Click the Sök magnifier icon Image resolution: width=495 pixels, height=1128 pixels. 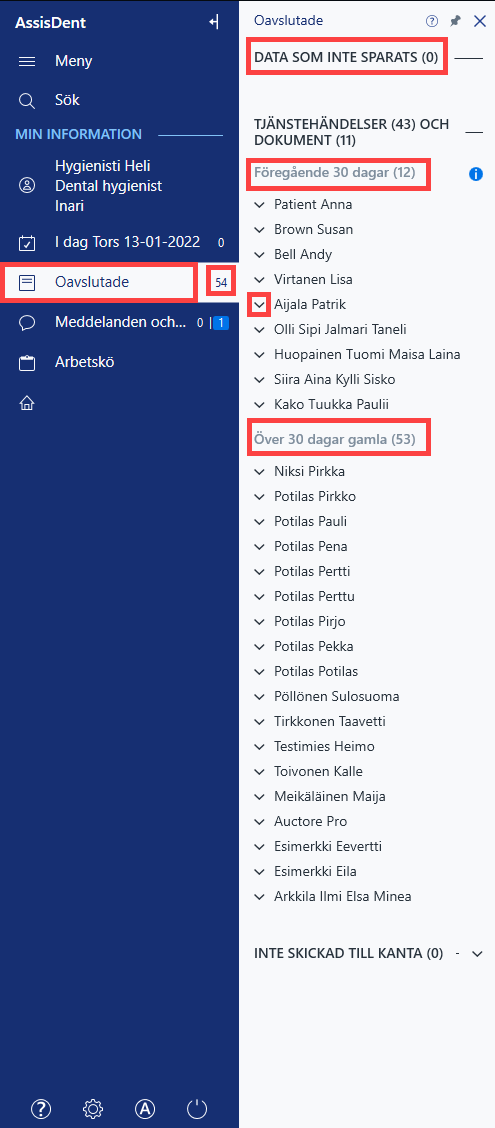(x=27, y=101)
